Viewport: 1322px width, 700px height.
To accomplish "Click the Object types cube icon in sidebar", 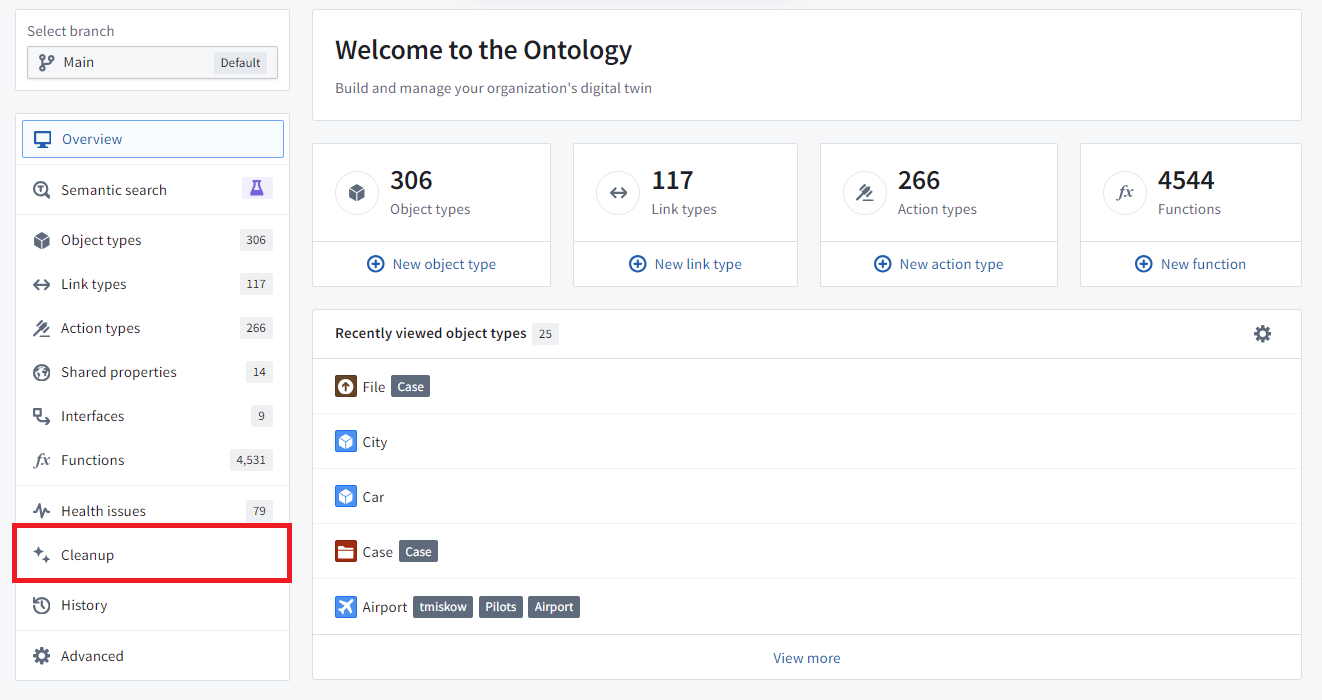I will 41,240.
